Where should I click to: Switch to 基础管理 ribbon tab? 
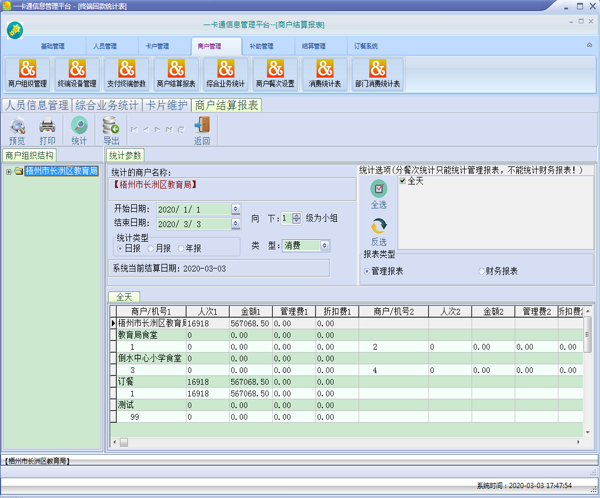(x=53, y=46)
